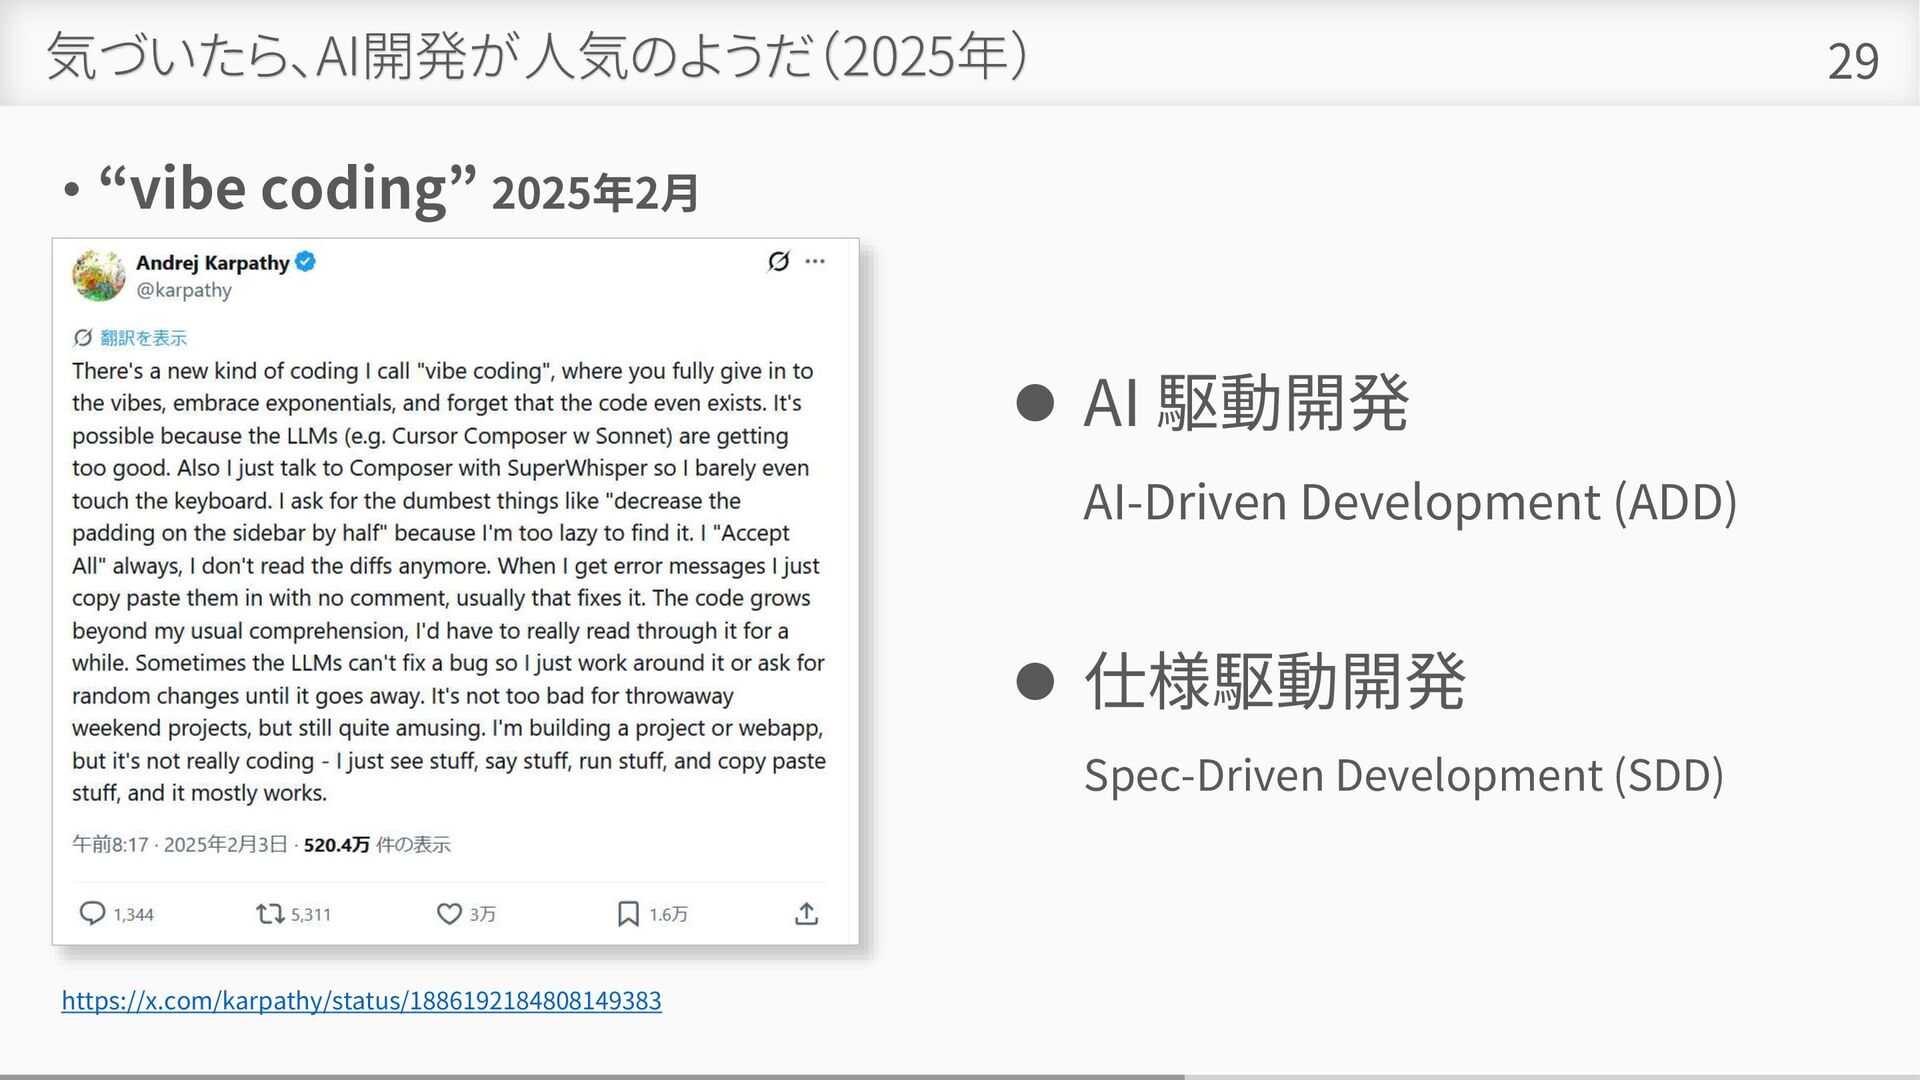Click the blue verified badge

[306, 262]
